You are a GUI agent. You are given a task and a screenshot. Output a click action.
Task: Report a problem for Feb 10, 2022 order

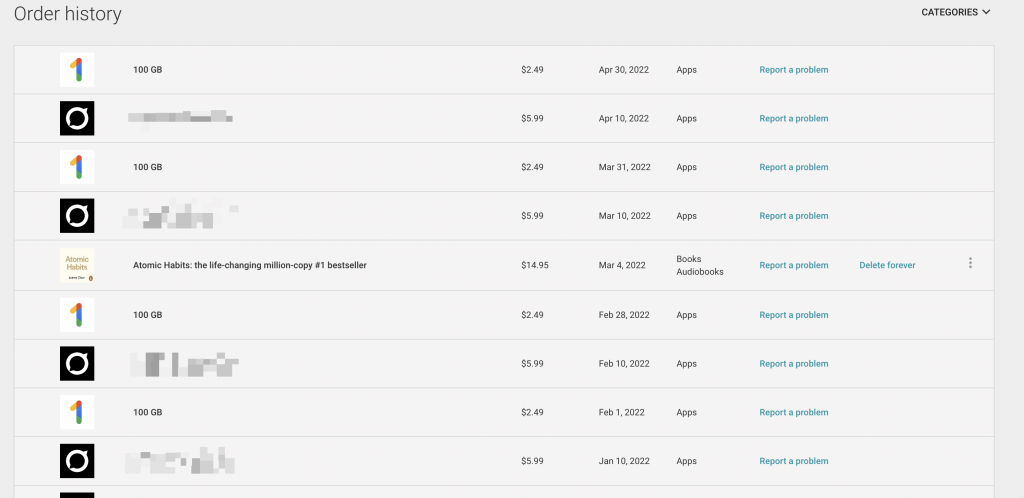tap(793, 364)
